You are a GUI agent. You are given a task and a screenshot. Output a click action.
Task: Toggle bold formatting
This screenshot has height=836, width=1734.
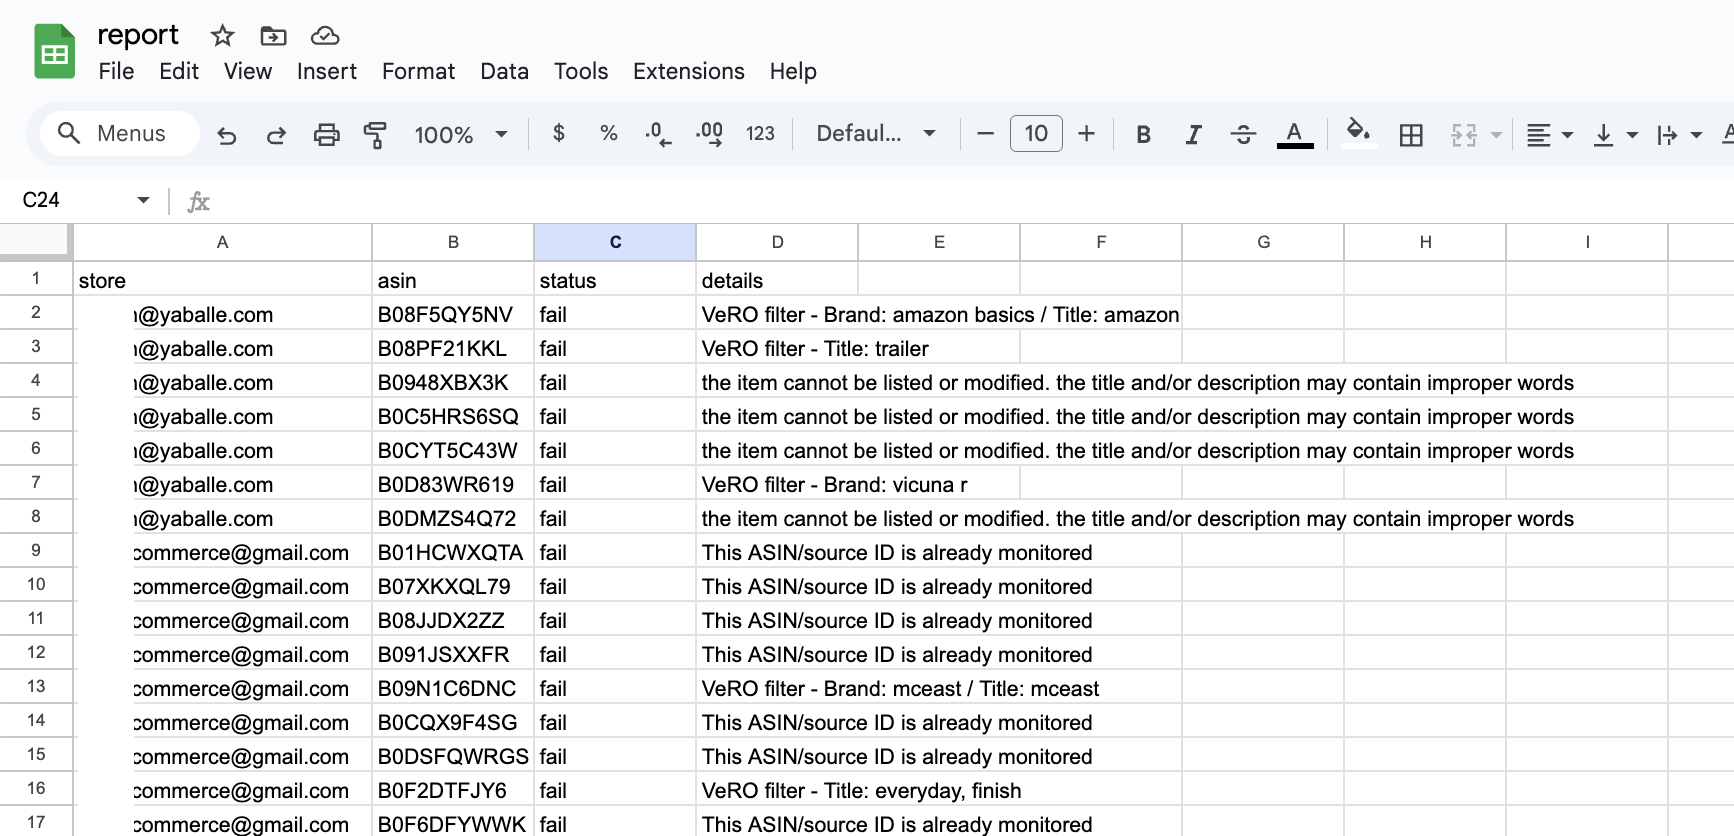coord(1143,134)
